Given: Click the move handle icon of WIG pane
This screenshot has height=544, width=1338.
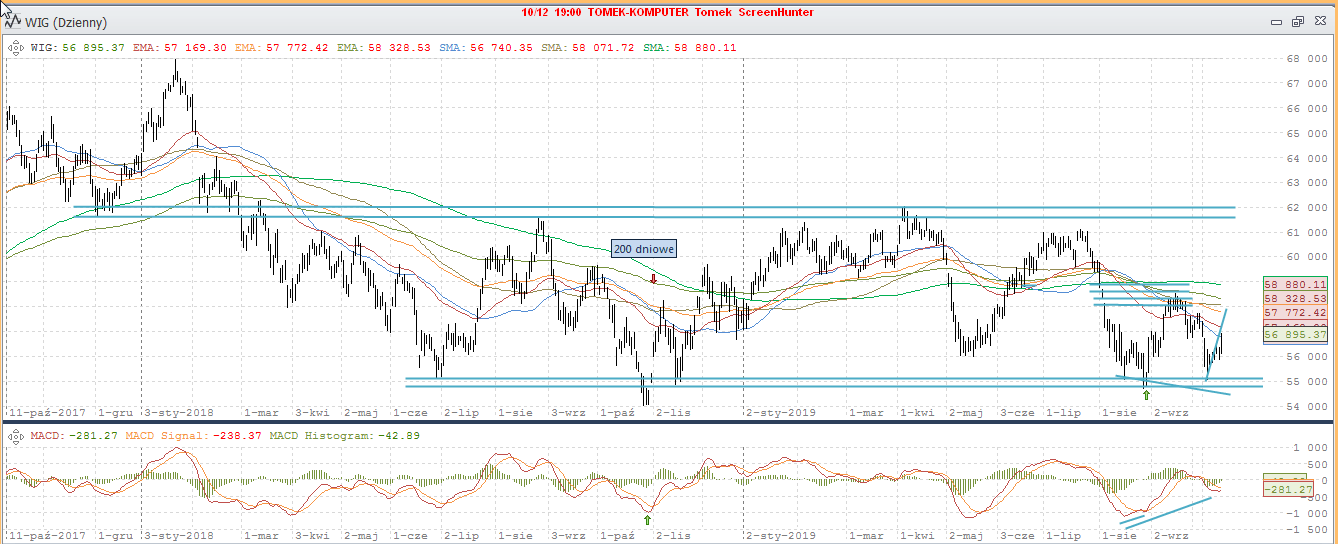Looking at the screenshot, I should click(x=16, y=46).
